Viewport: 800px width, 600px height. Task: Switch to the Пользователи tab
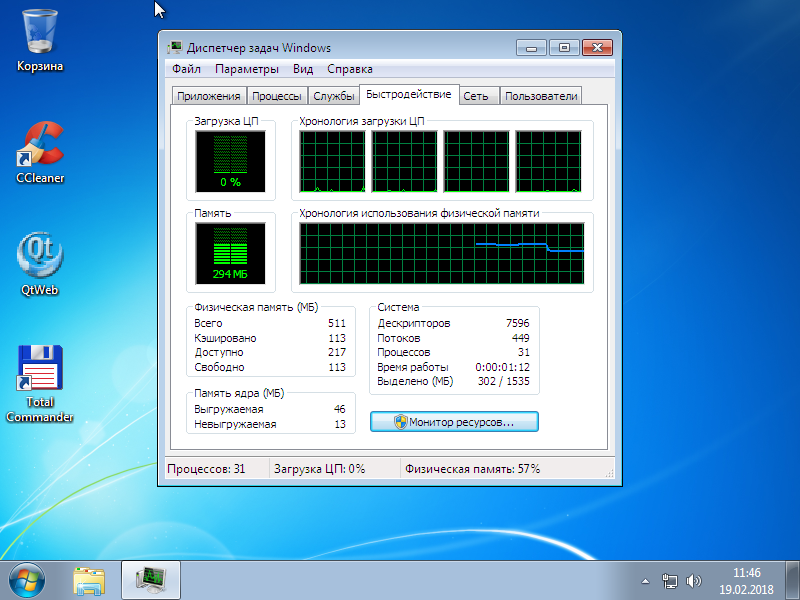click(x=541, y=96)
